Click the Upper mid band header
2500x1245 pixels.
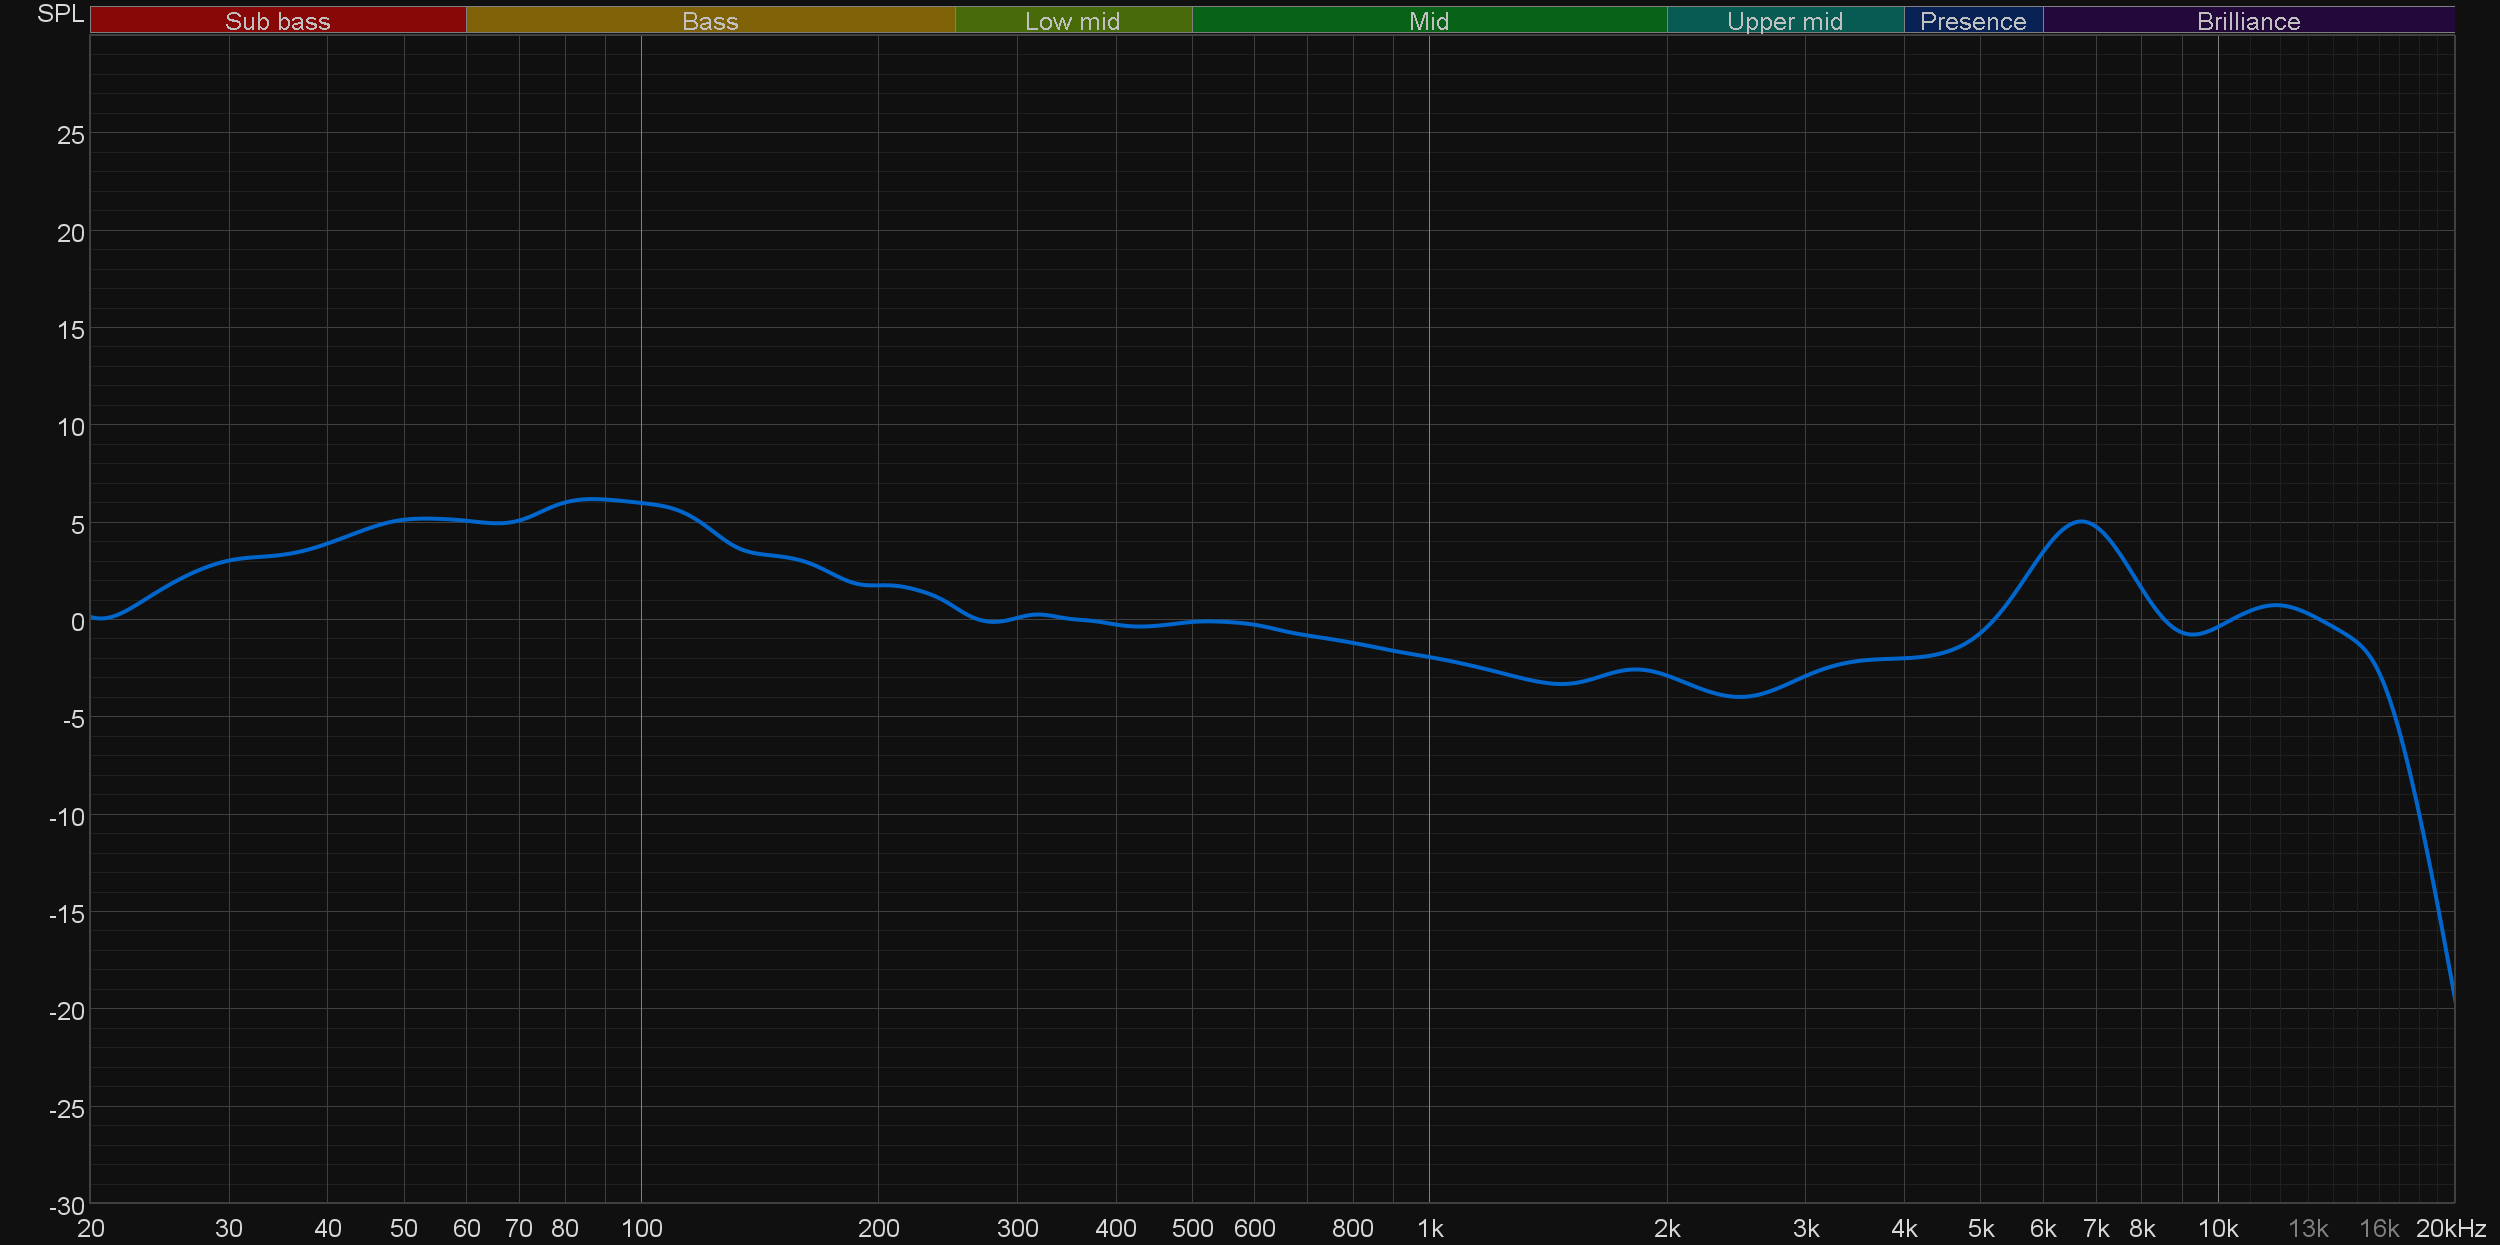[x=1784, y=21]
